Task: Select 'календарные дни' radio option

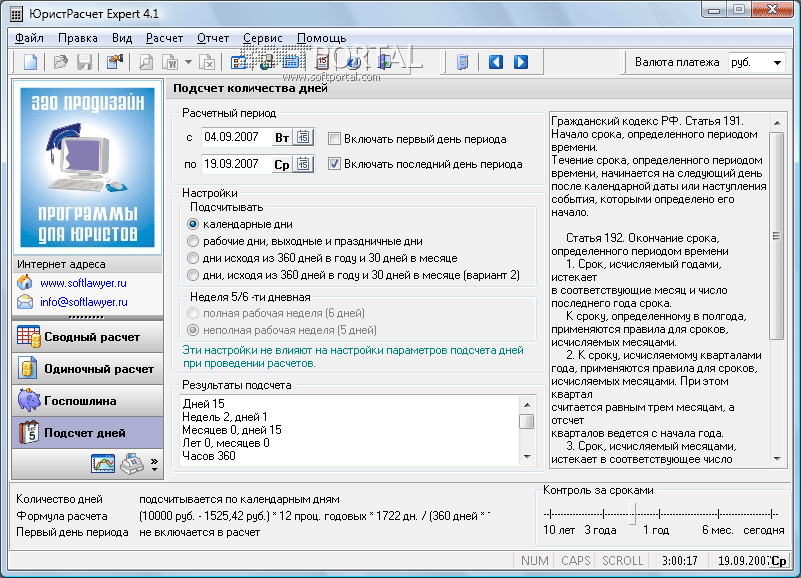Action: pyautogui.click(x=193, y=224)
